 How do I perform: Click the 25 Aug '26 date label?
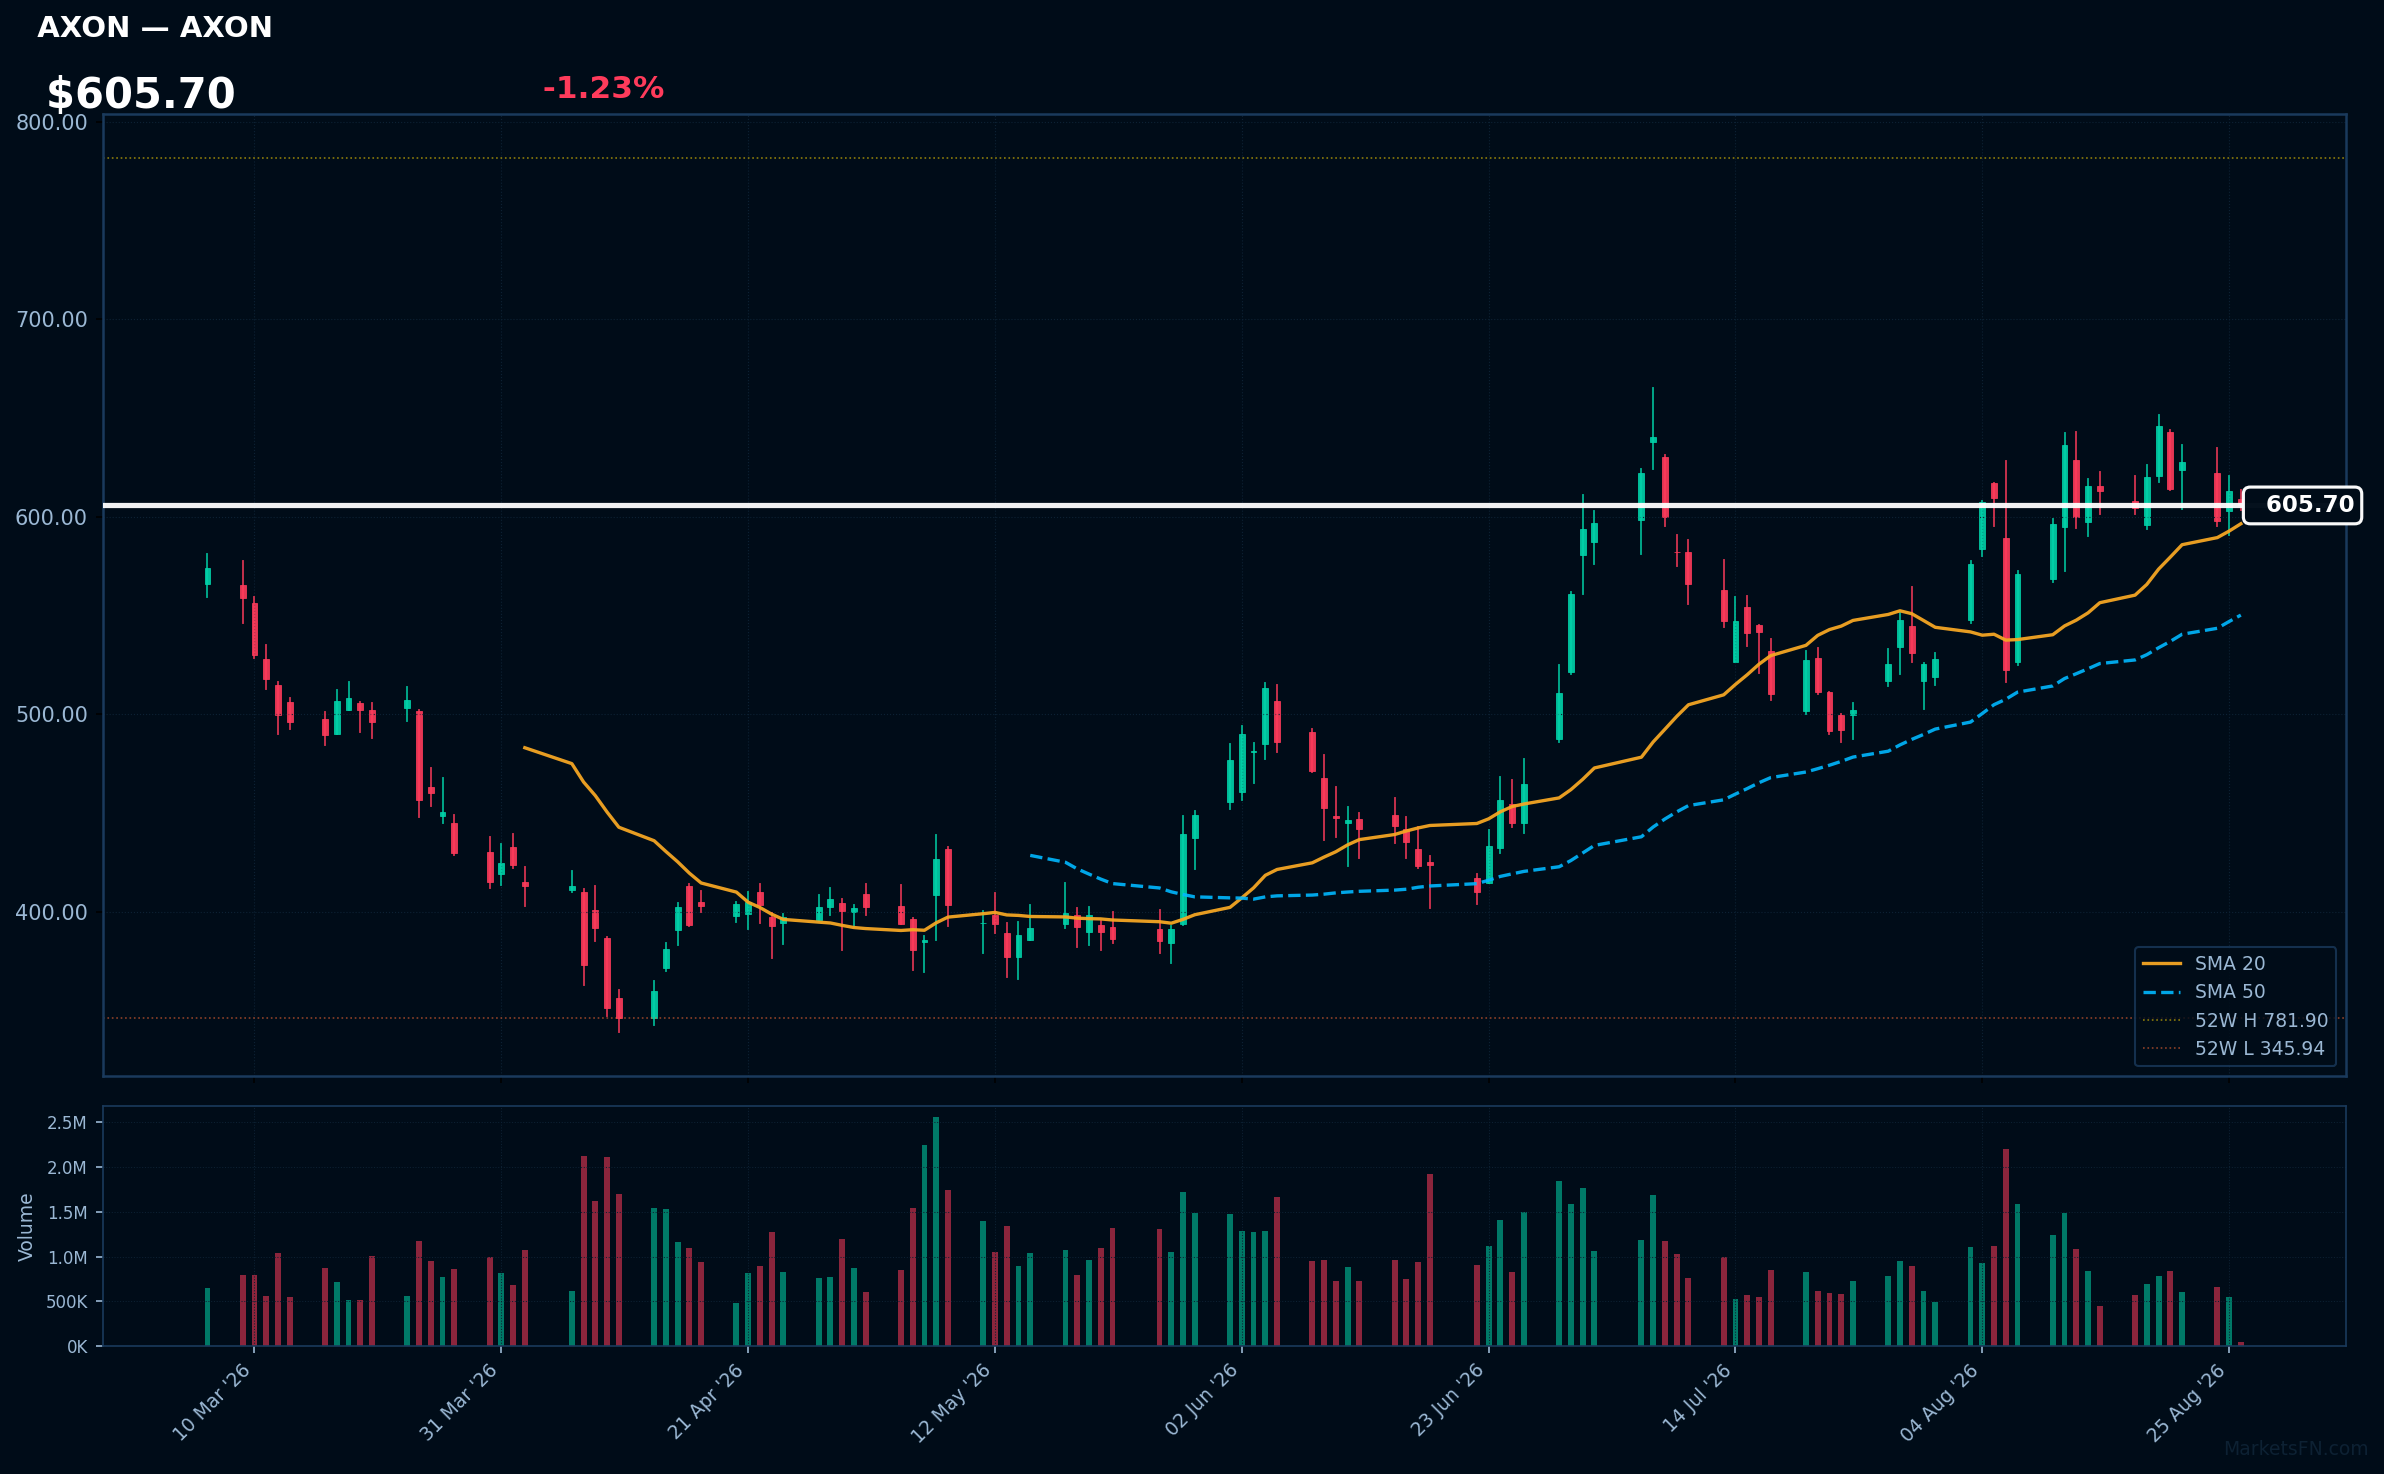(2187, 1401)
